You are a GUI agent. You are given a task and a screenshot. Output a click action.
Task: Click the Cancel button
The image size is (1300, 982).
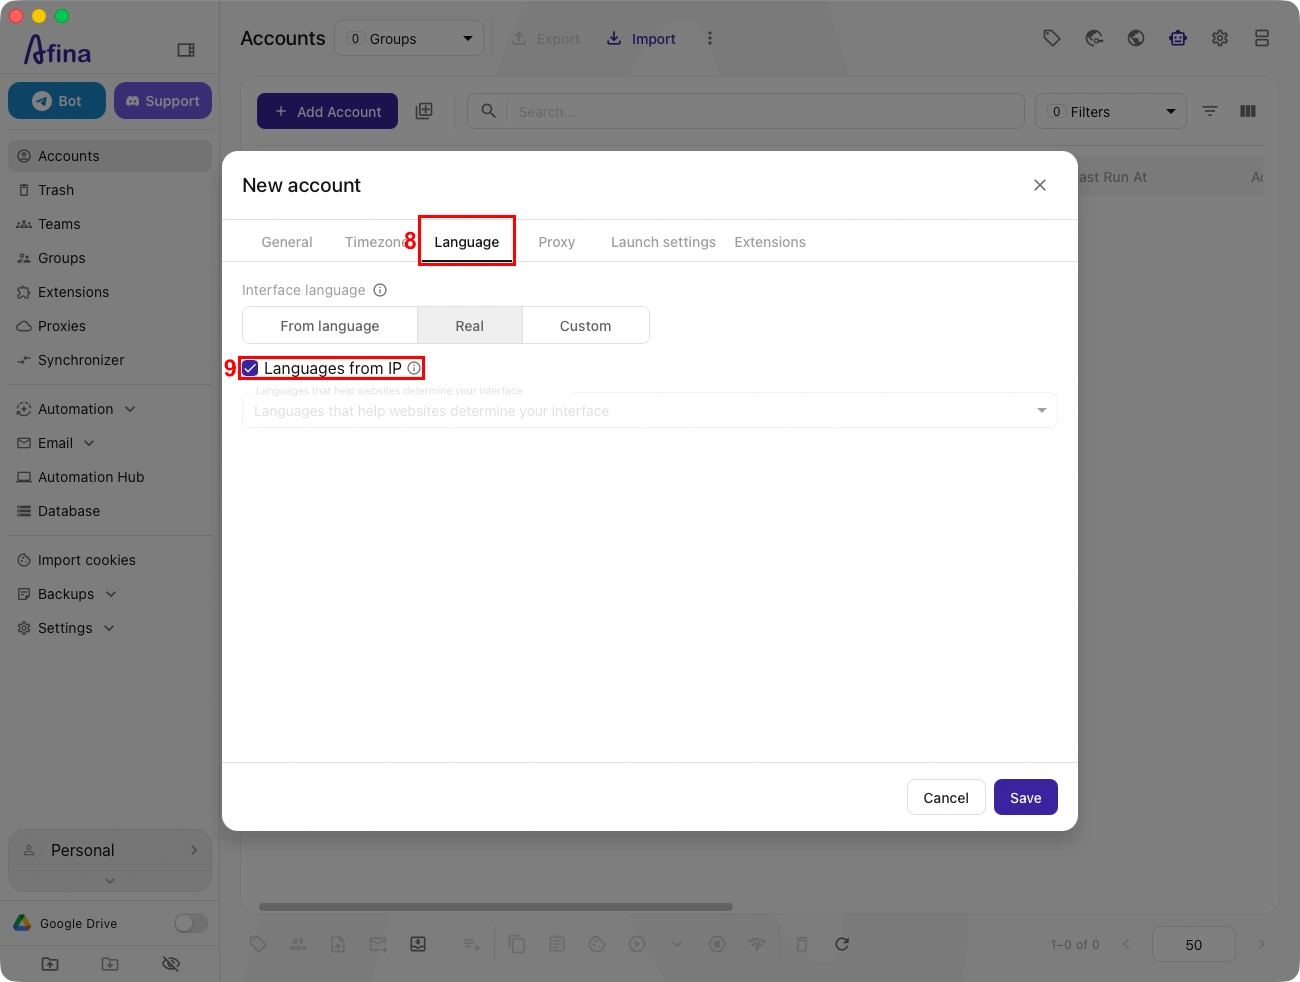click(x=946, y=797)
